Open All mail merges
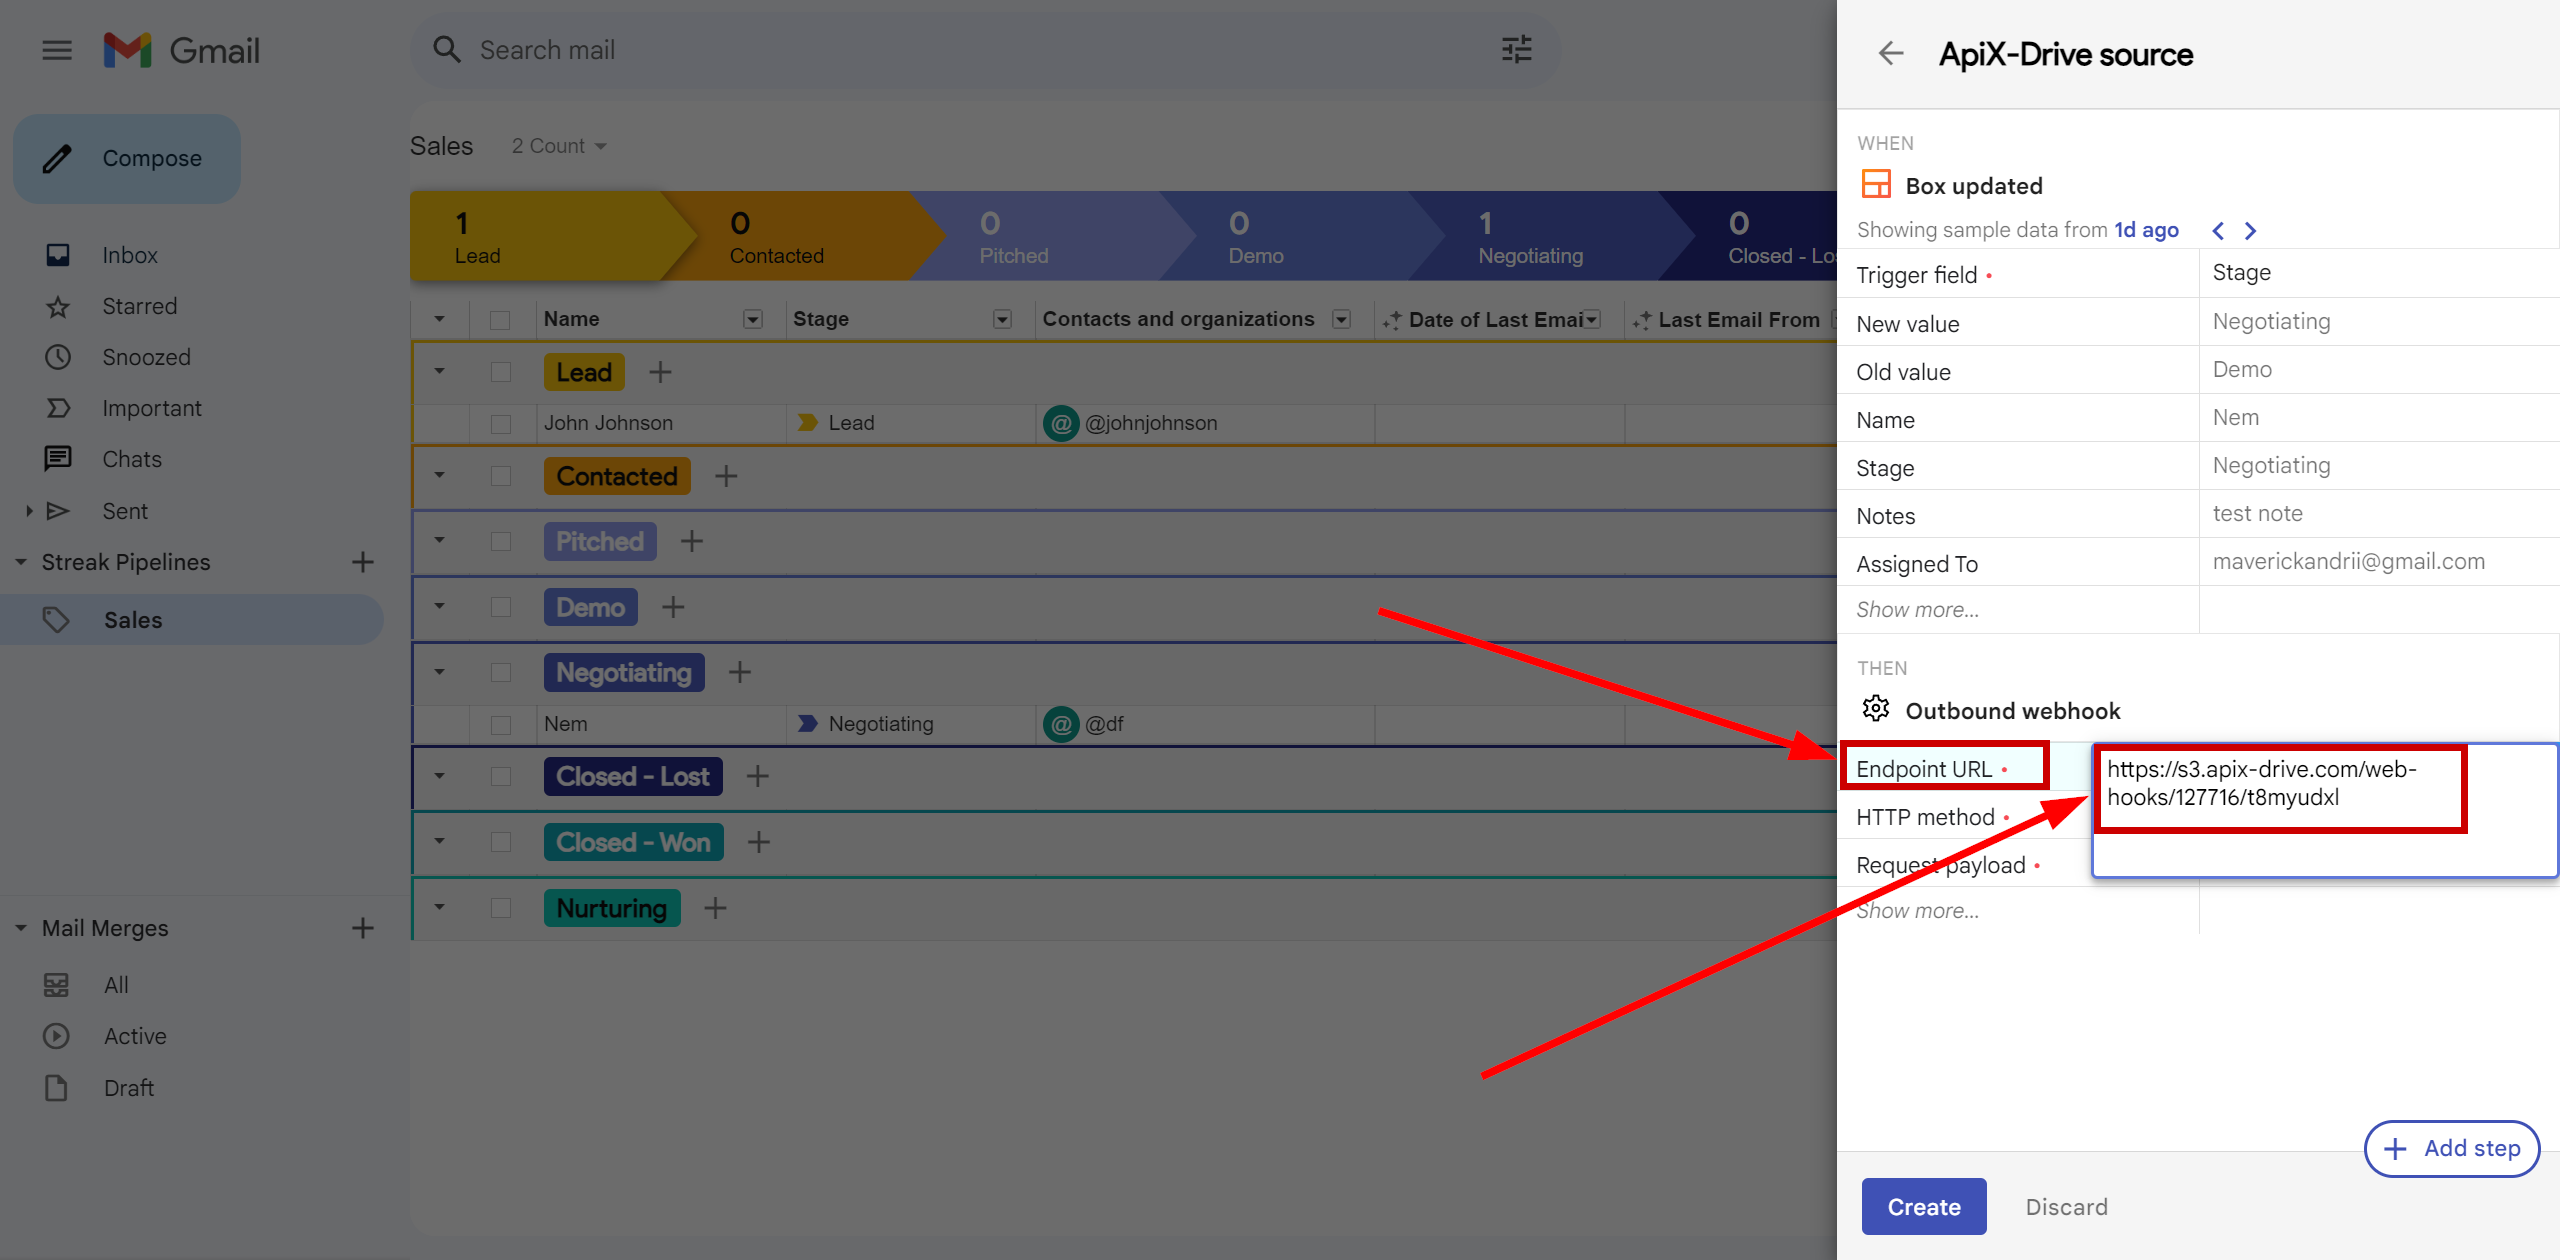 [x=117, y=985]
